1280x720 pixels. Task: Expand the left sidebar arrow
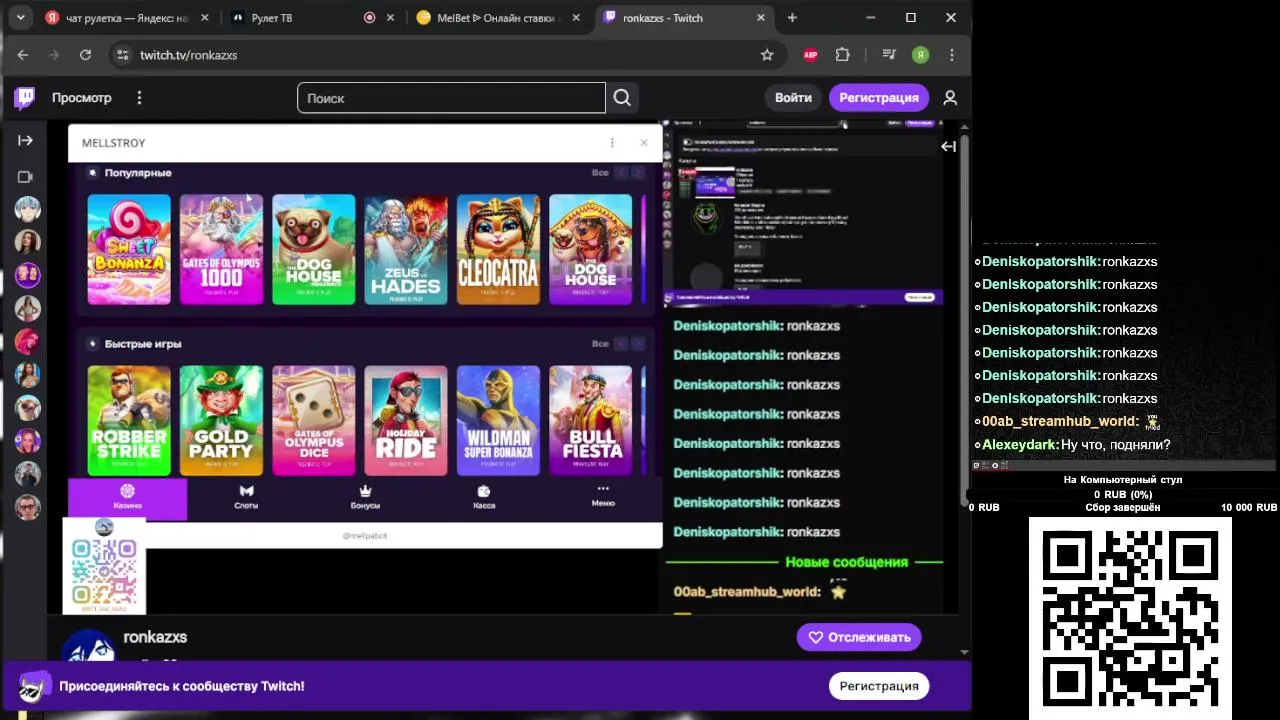[x=26, y=140]
